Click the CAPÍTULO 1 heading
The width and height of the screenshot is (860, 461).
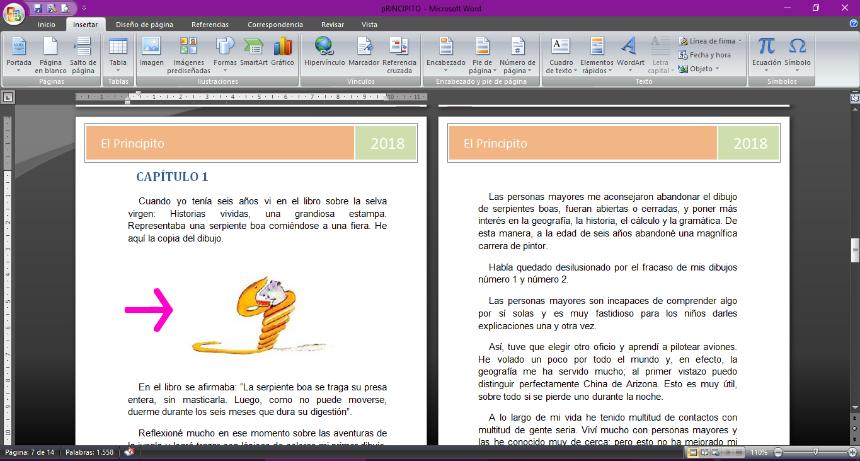point(172,177)
